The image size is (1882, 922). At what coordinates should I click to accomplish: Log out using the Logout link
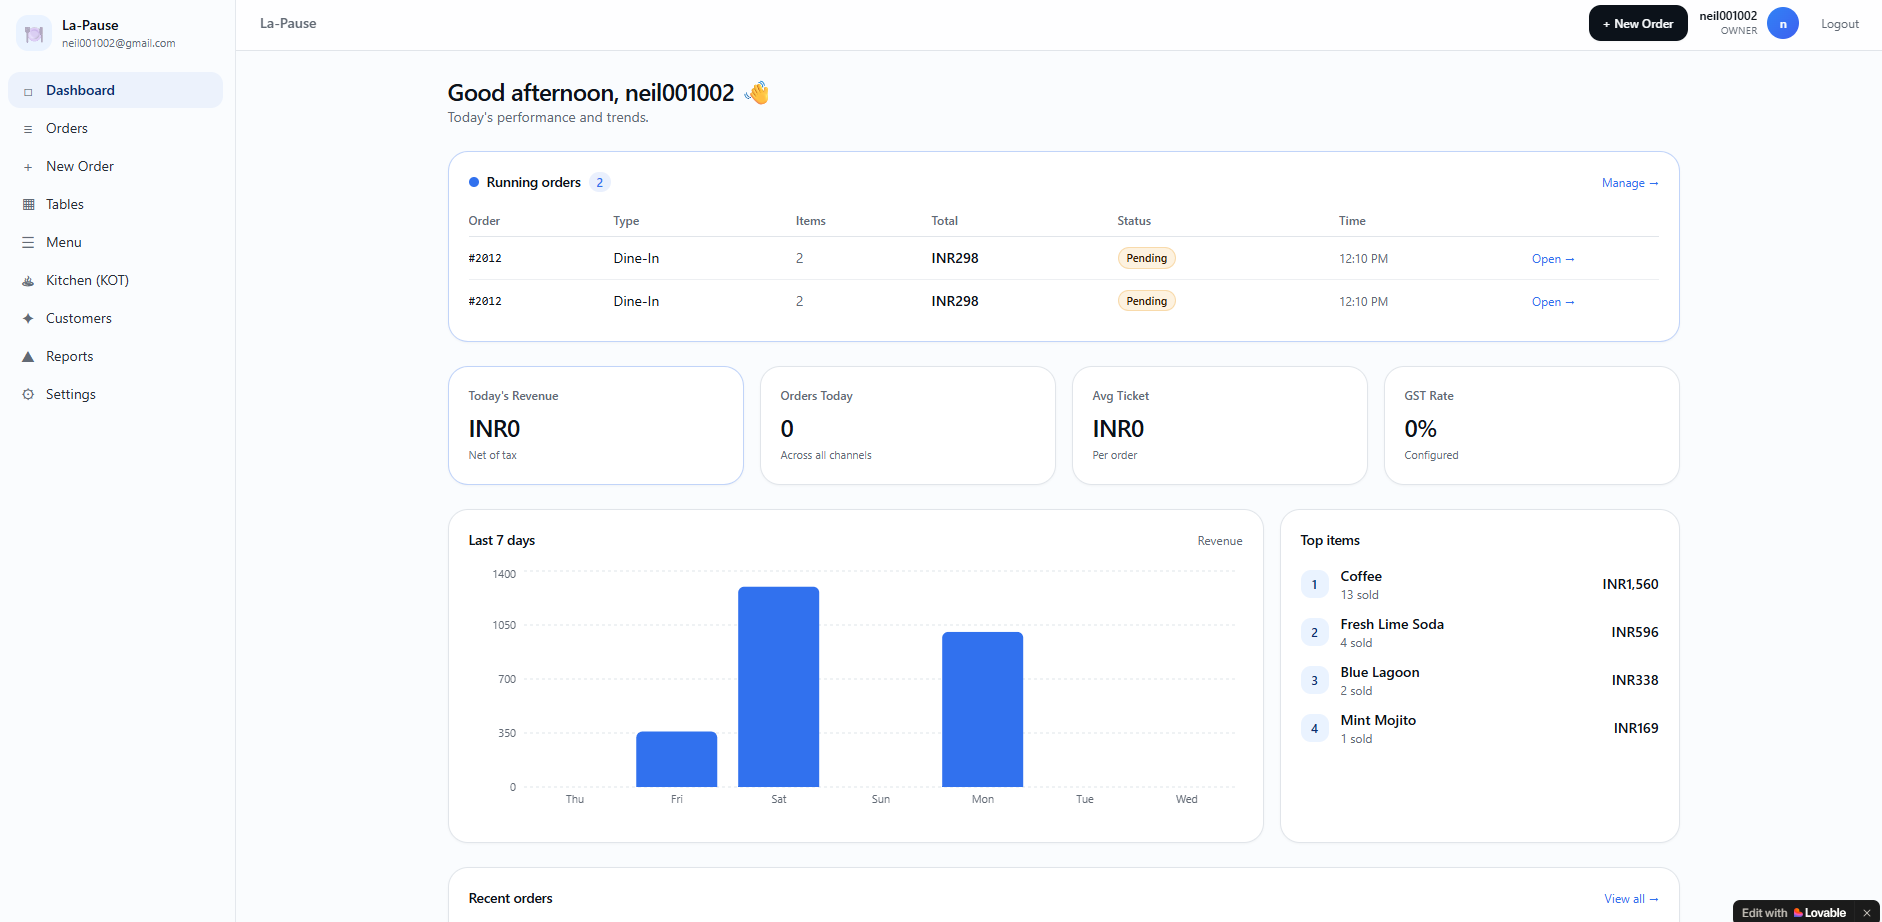pyautogui.click(x=1839, y=24)
